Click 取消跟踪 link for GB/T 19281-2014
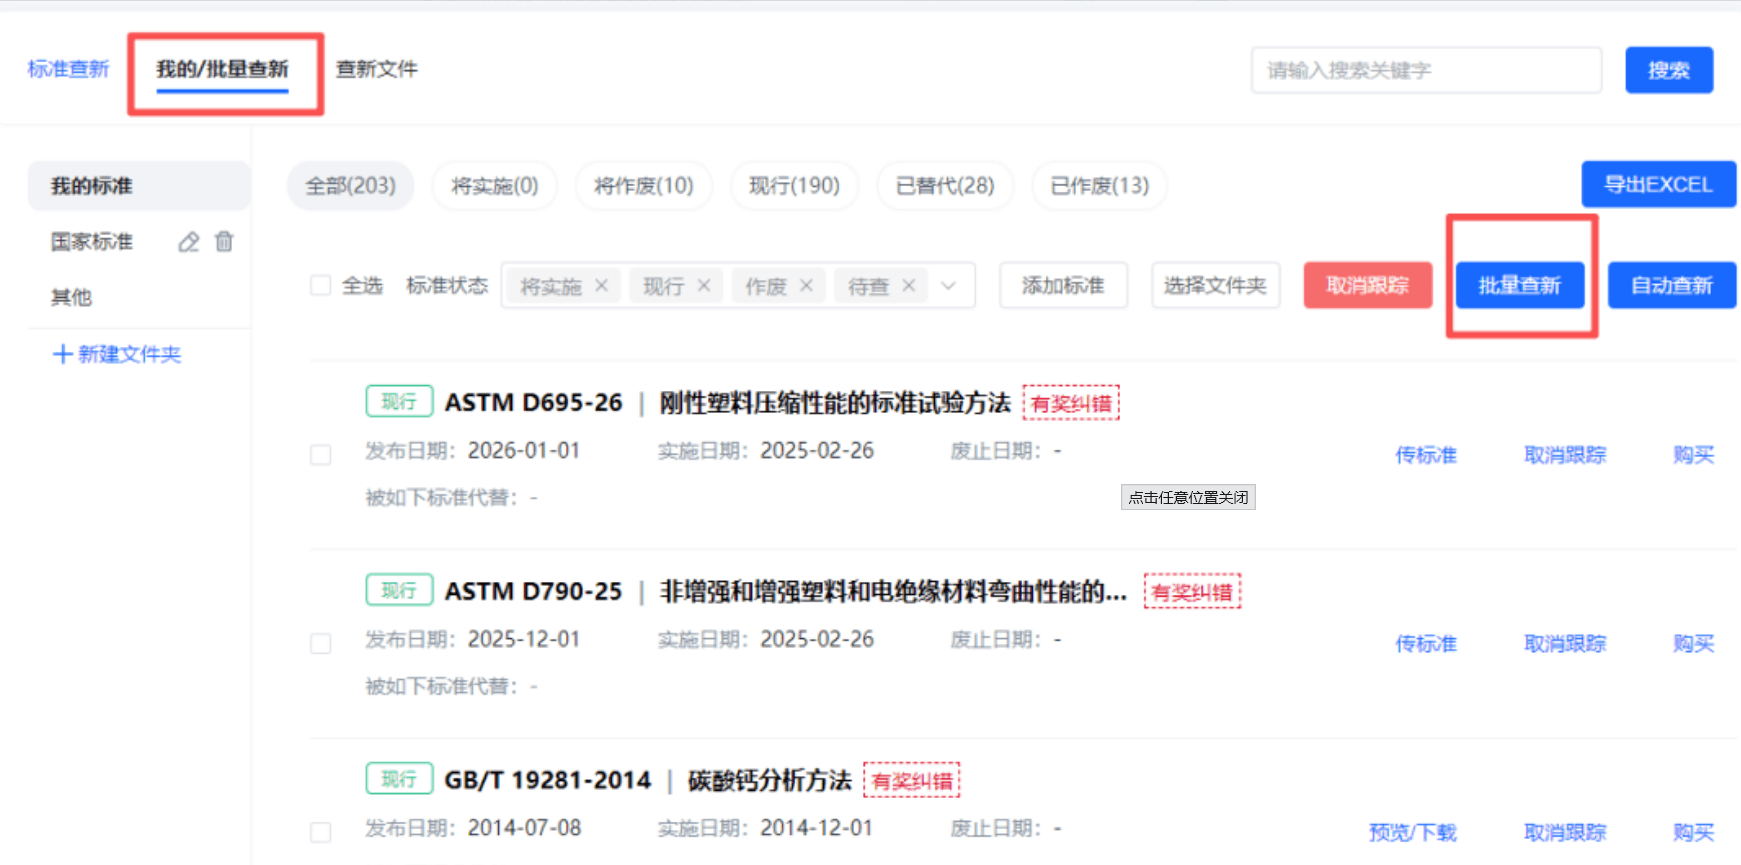This screenshot has width=1741, height=865. point(1565,832)
